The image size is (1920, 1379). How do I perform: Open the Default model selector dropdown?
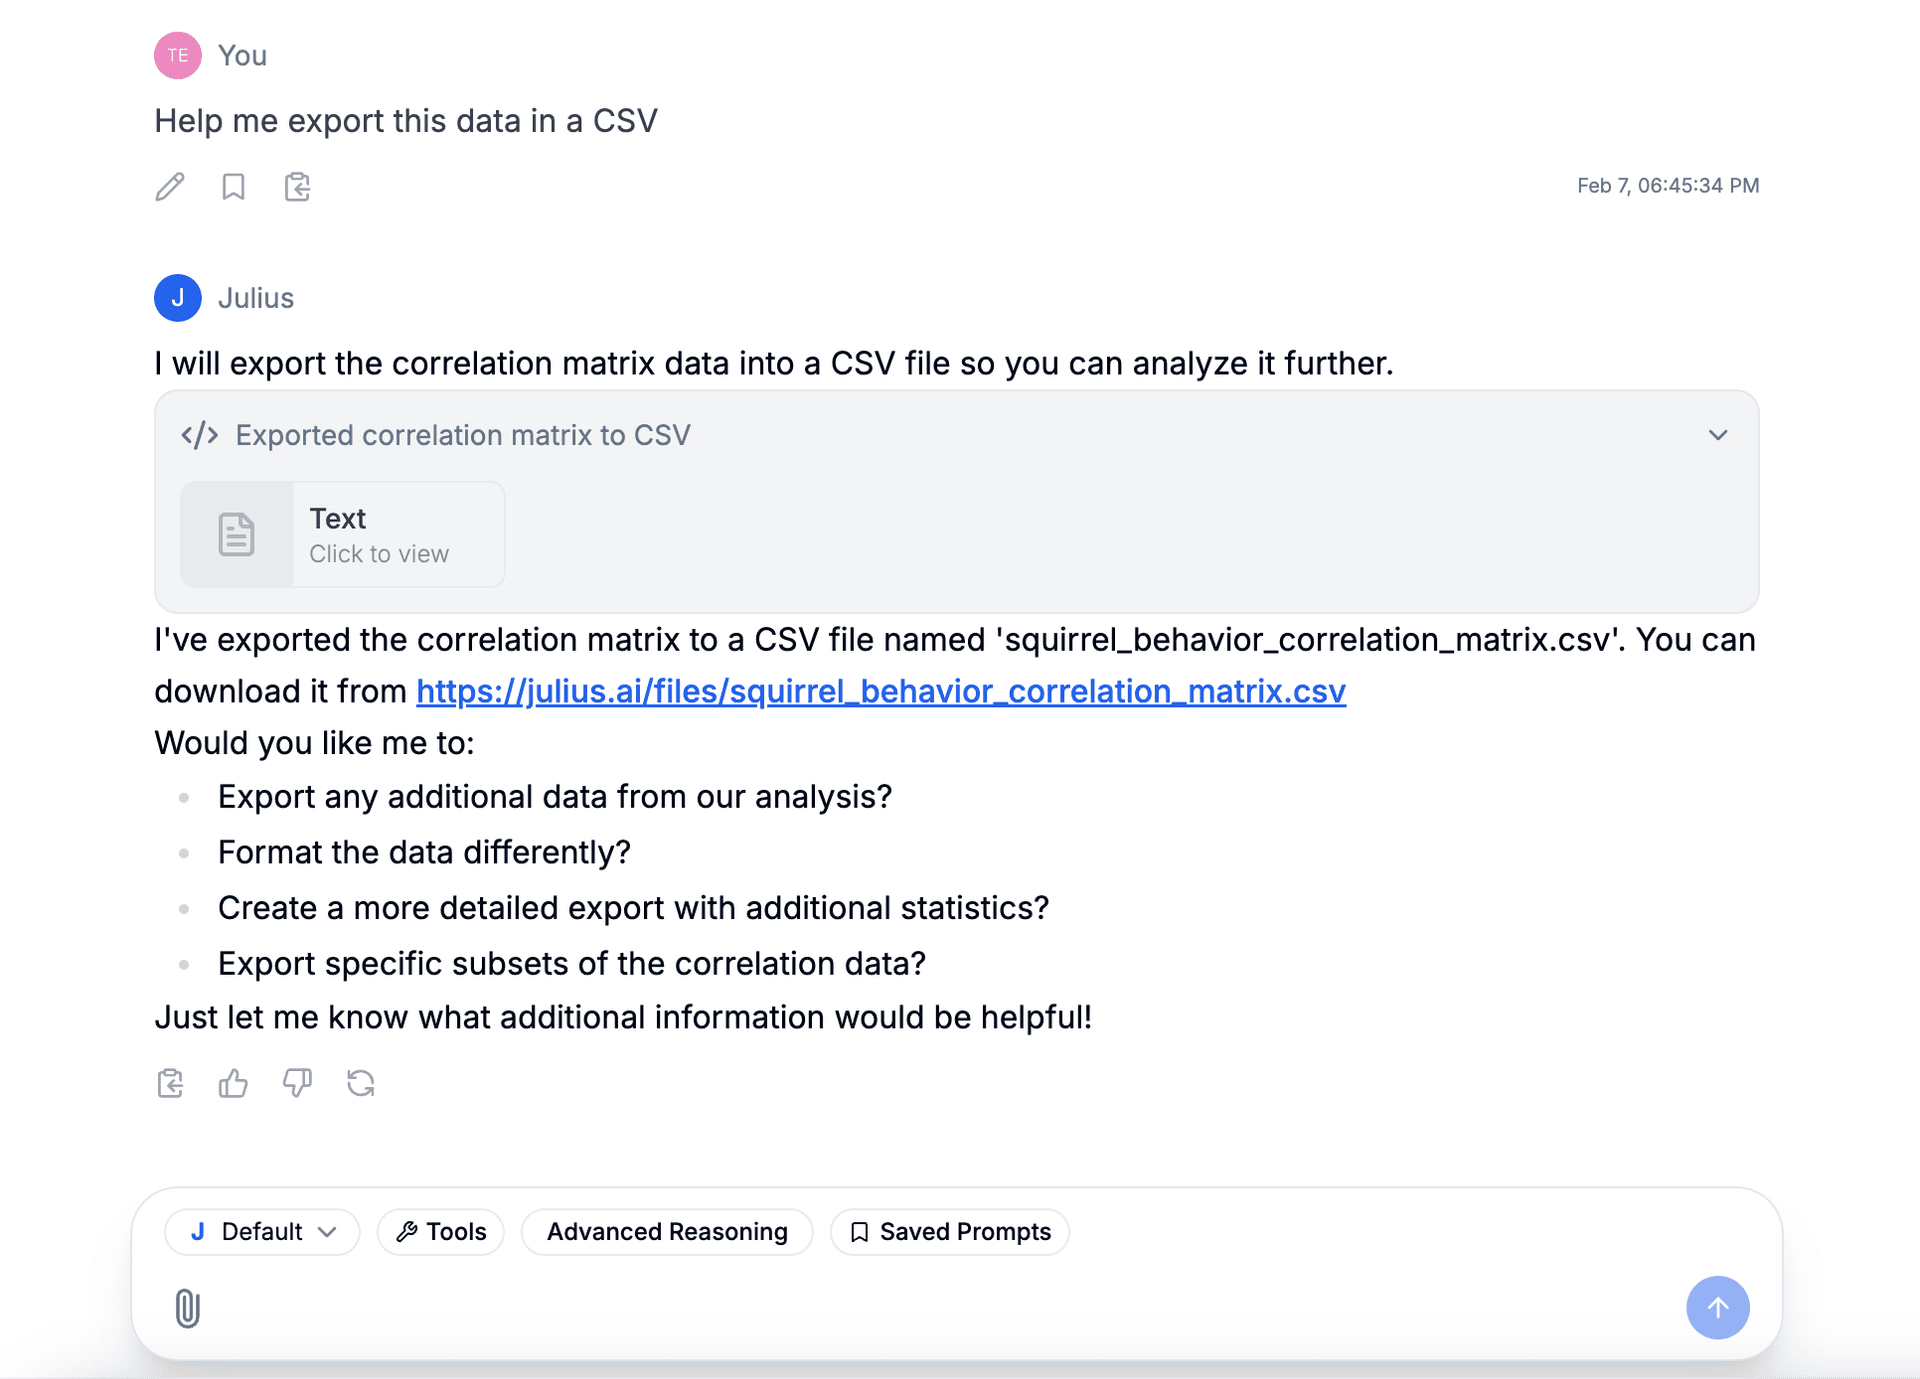262,1231
